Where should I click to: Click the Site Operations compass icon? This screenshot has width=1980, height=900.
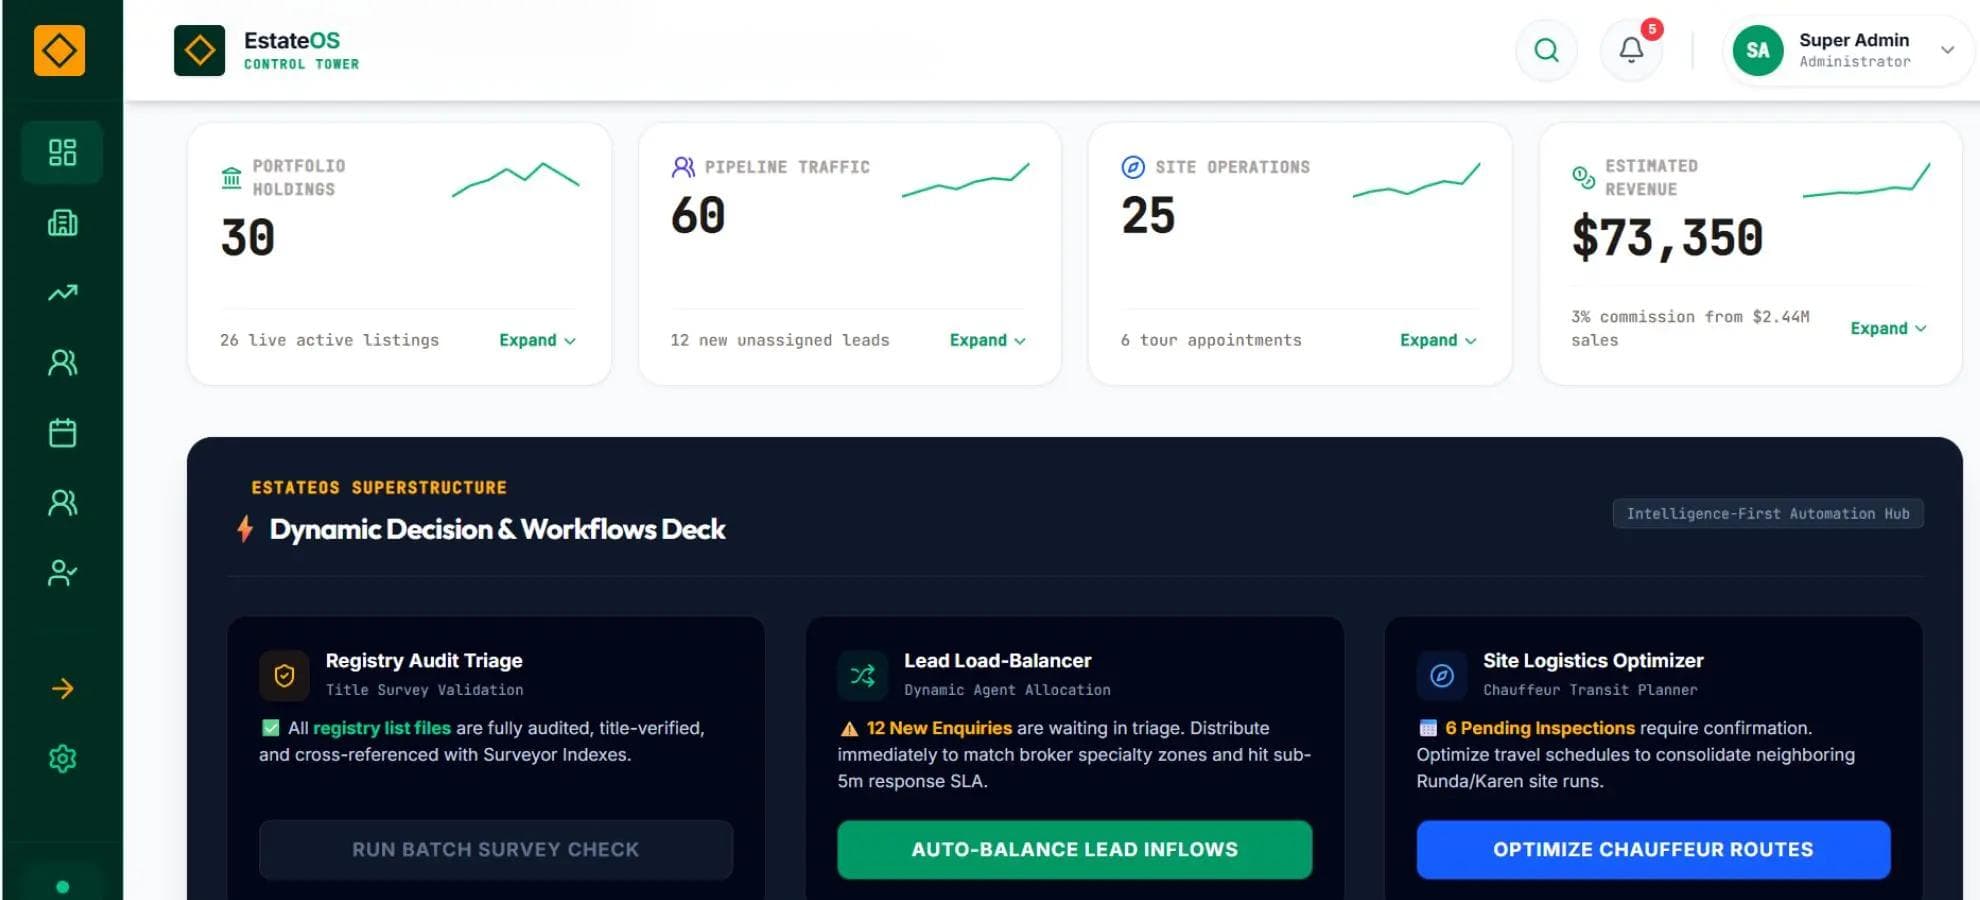click(1133, 167)
